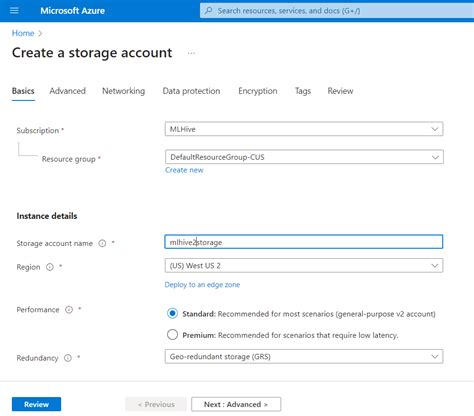Show info icon for Performance
474x416 pixels.
coord(69,310)
